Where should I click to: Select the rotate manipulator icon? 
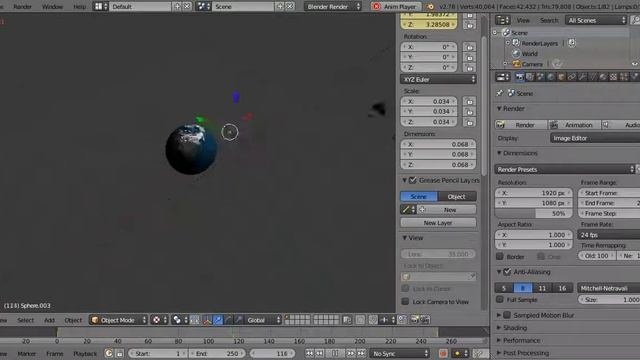pos(228,320)
